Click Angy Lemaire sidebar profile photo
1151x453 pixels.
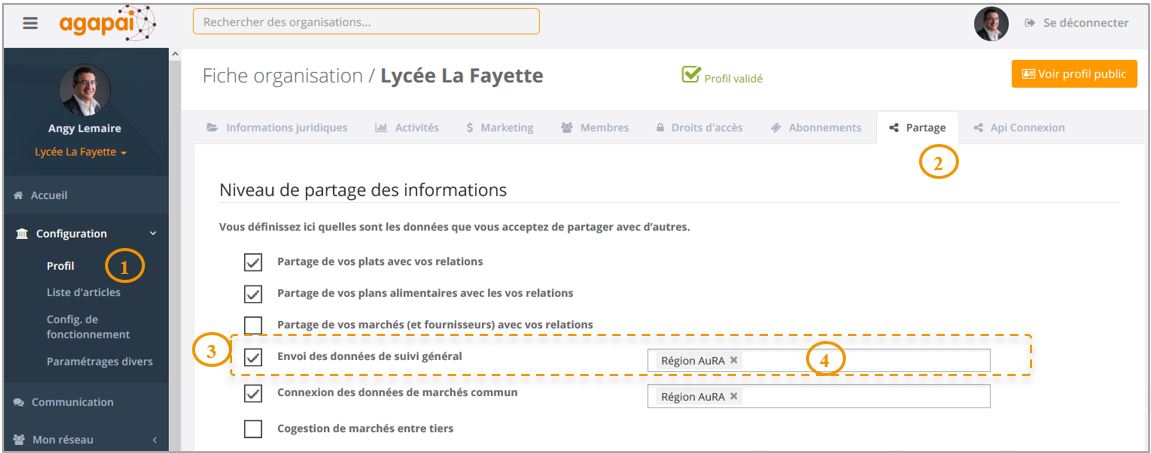coord(85,90)
